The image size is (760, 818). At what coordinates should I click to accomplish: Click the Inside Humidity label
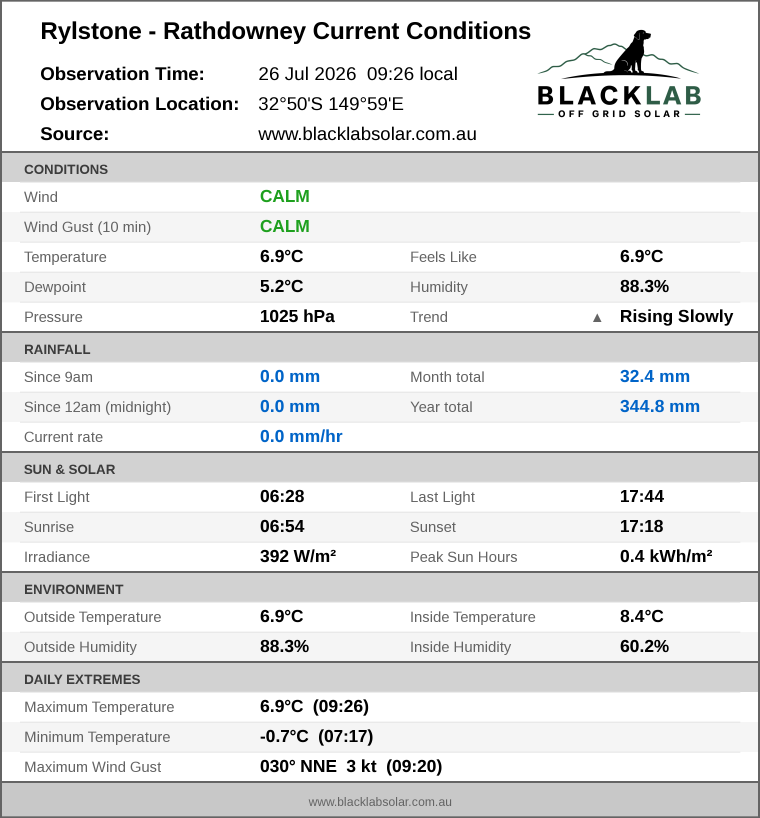coord(461,647)
